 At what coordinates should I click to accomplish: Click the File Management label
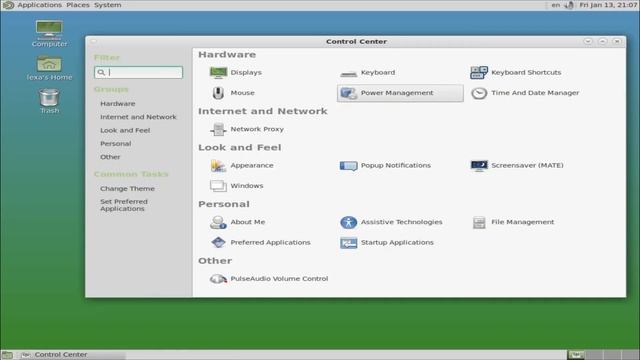[x=522, y=222]
